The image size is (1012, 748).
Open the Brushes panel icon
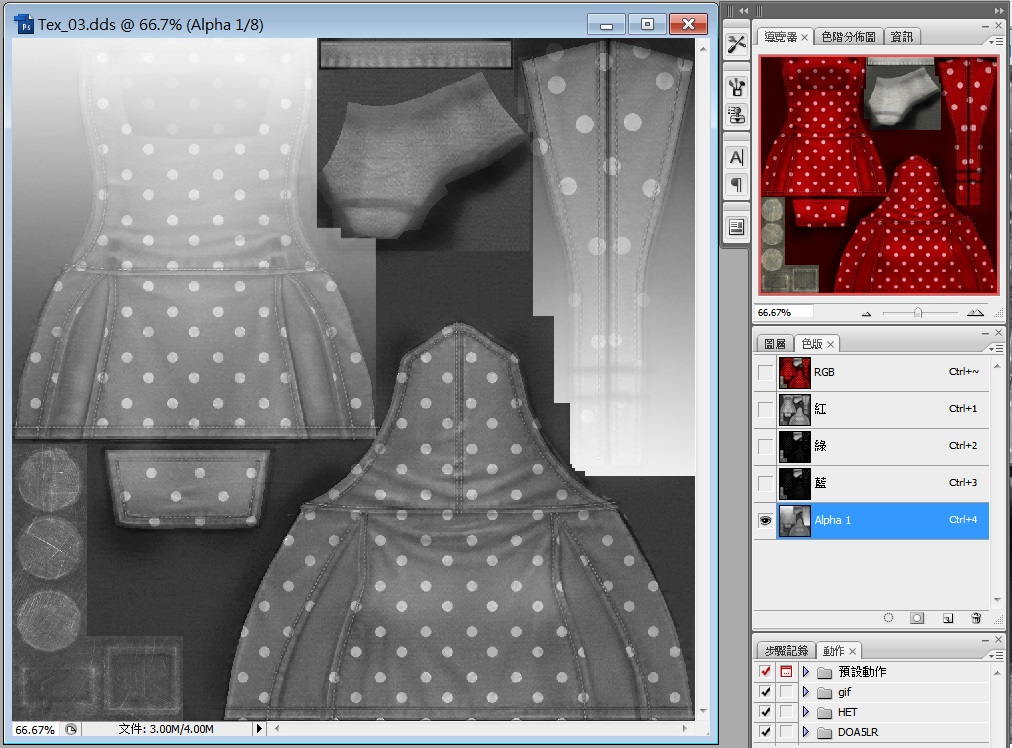click(736, 87)
